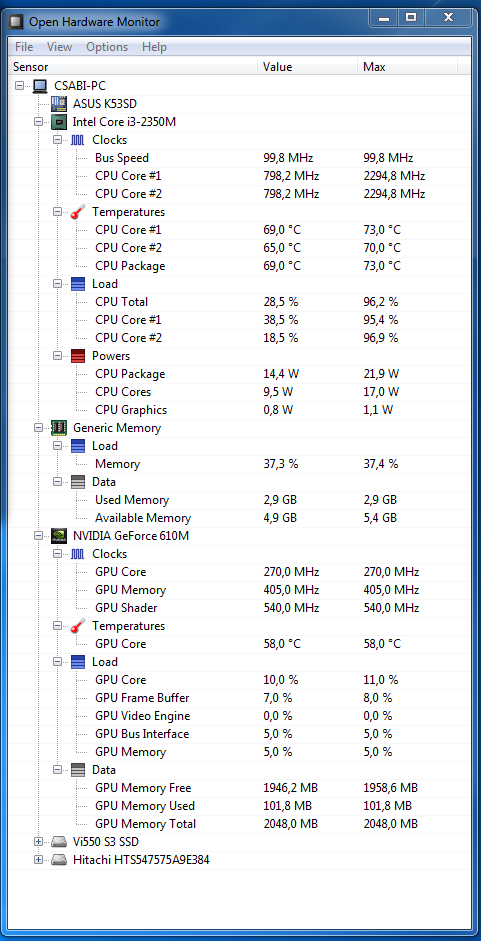The width and height of the screenshot is (481, 941).
Task: Click the Generic Memory Load icon
Action: (x=78, y=446)
